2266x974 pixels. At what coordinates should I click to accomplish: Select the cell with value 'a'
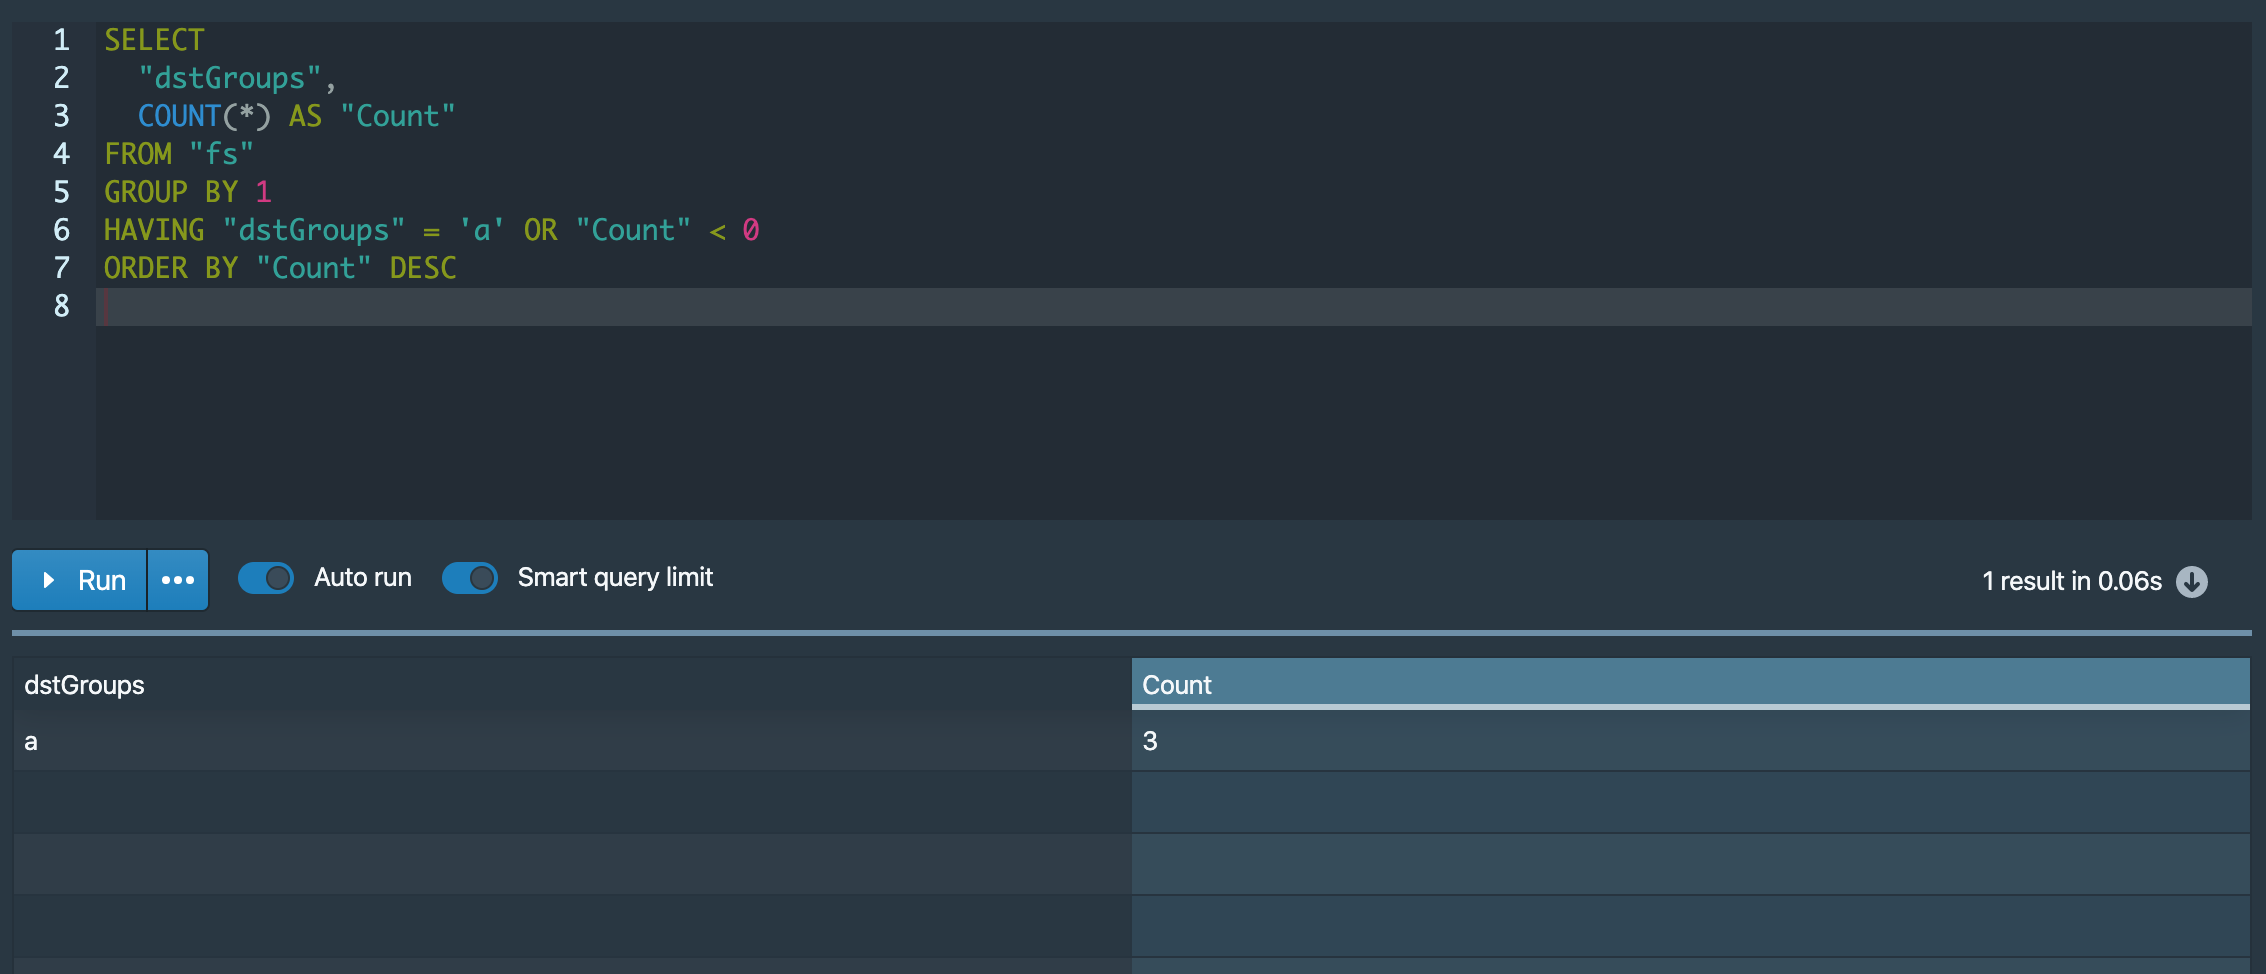coord(572,741)
